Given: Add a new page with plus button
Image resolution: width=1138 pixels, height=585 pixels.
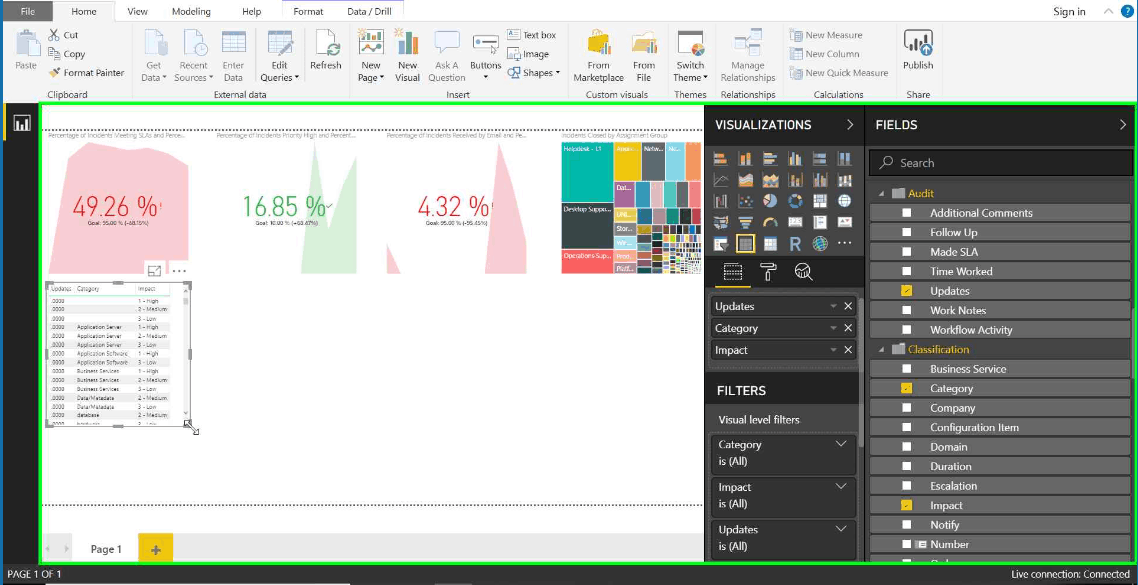Looking at the screenshot, I should 155,549.
